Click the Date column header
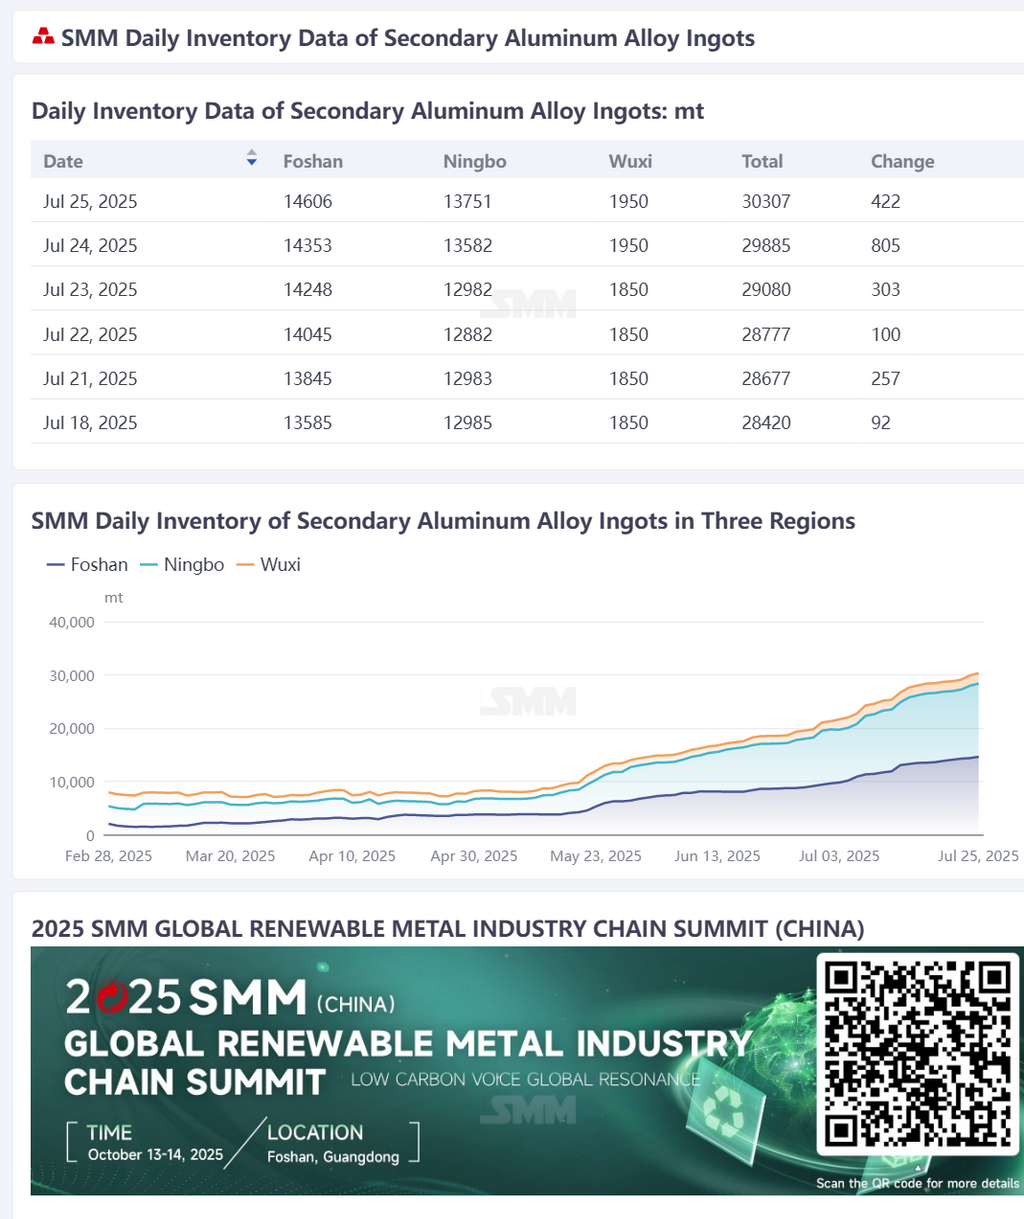This screenshot has height=1219, width=1024. [63, 161]
